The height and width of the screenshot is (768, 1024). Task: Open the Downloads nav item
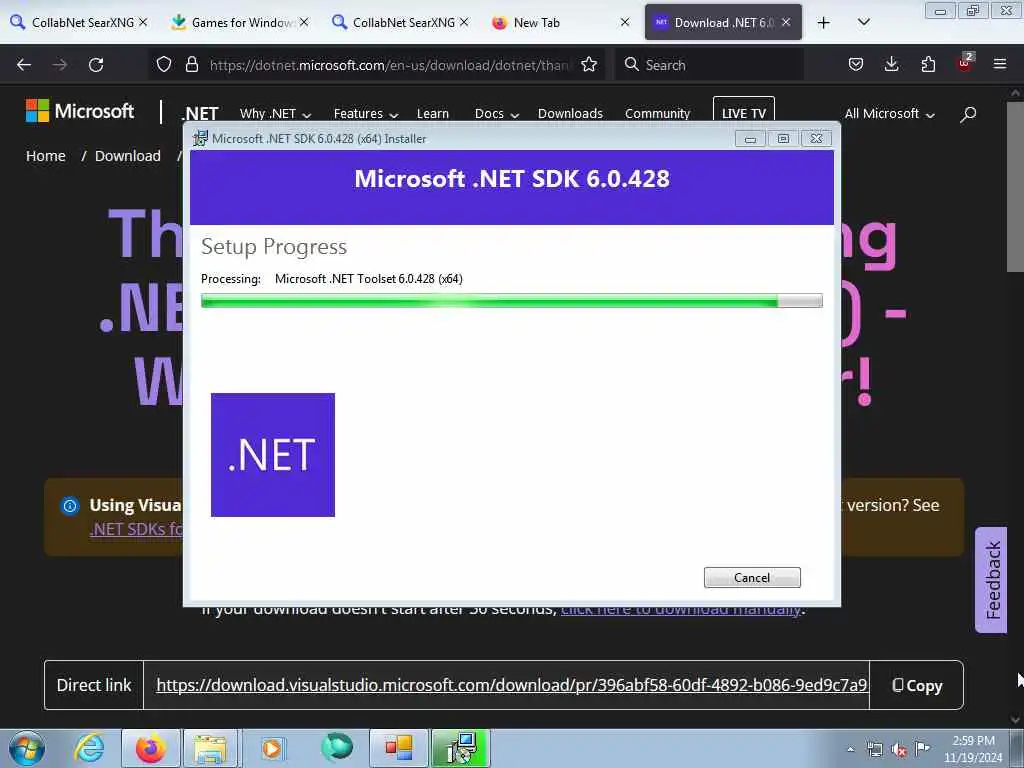click(x=570, y=114)
